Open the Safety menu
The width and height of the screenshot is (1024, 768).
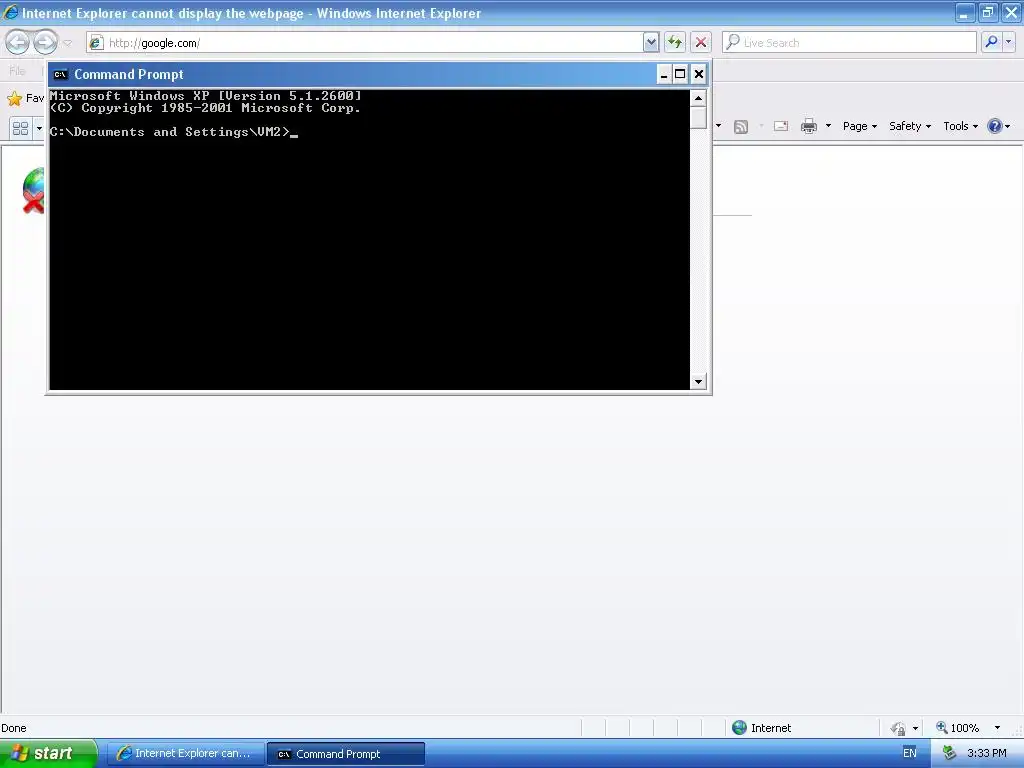[910, 126]
